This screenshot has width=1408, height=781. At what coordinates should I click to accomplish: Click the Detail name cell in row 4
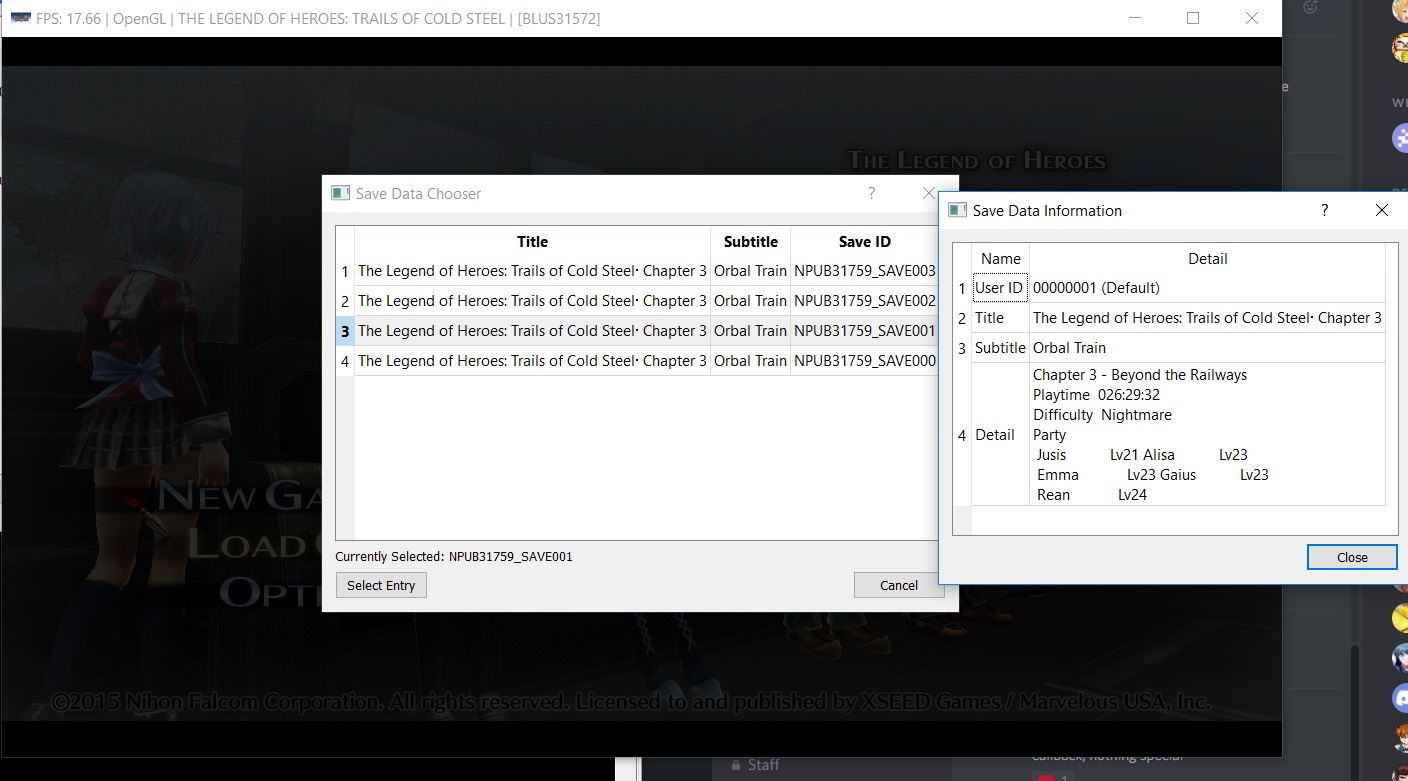pyautogui.click(x=1000, y=434)
